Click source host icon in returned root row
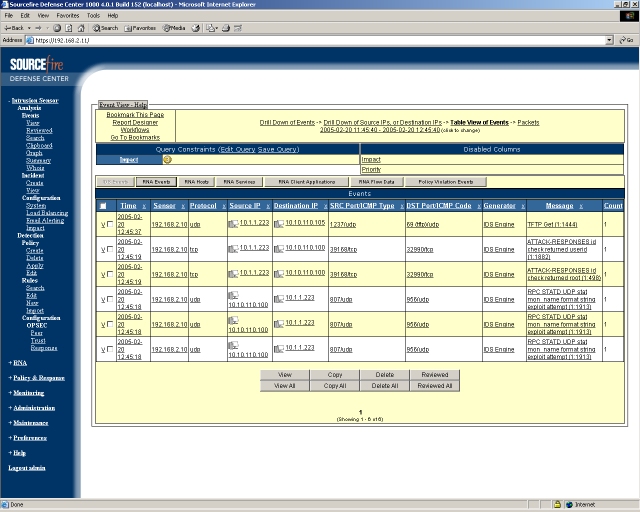640x512 pixels. pyautogui.click(x=233, y=274)
